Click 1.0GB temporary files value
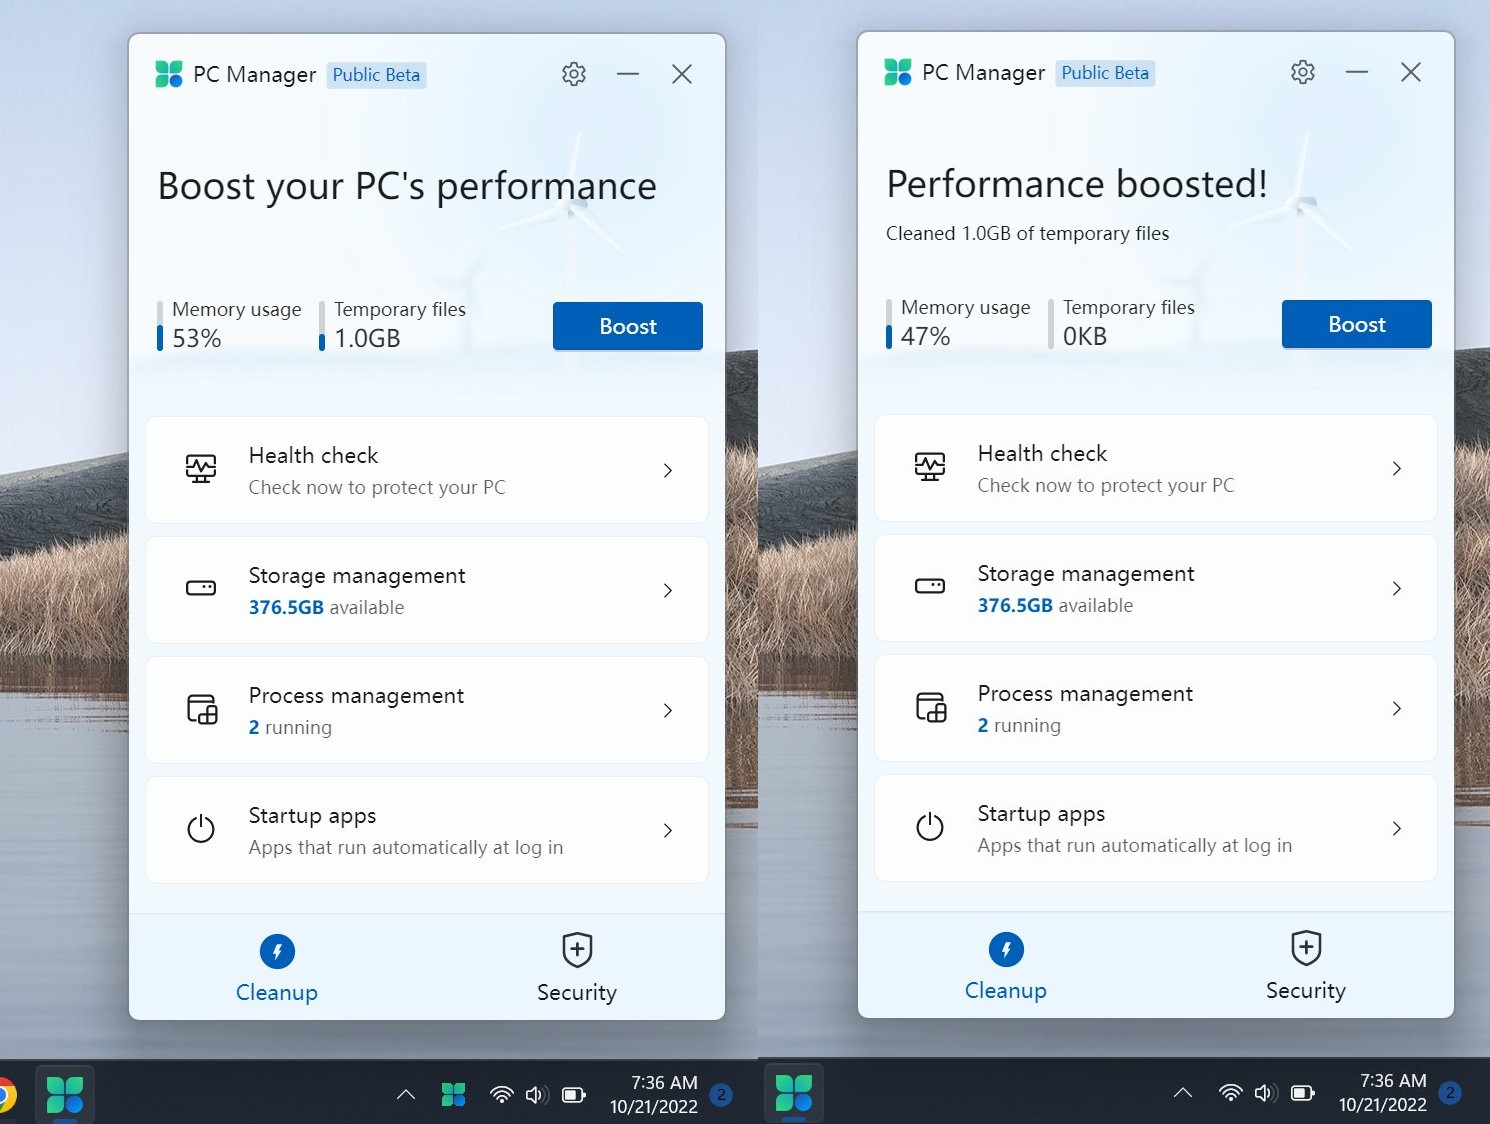 367,338
